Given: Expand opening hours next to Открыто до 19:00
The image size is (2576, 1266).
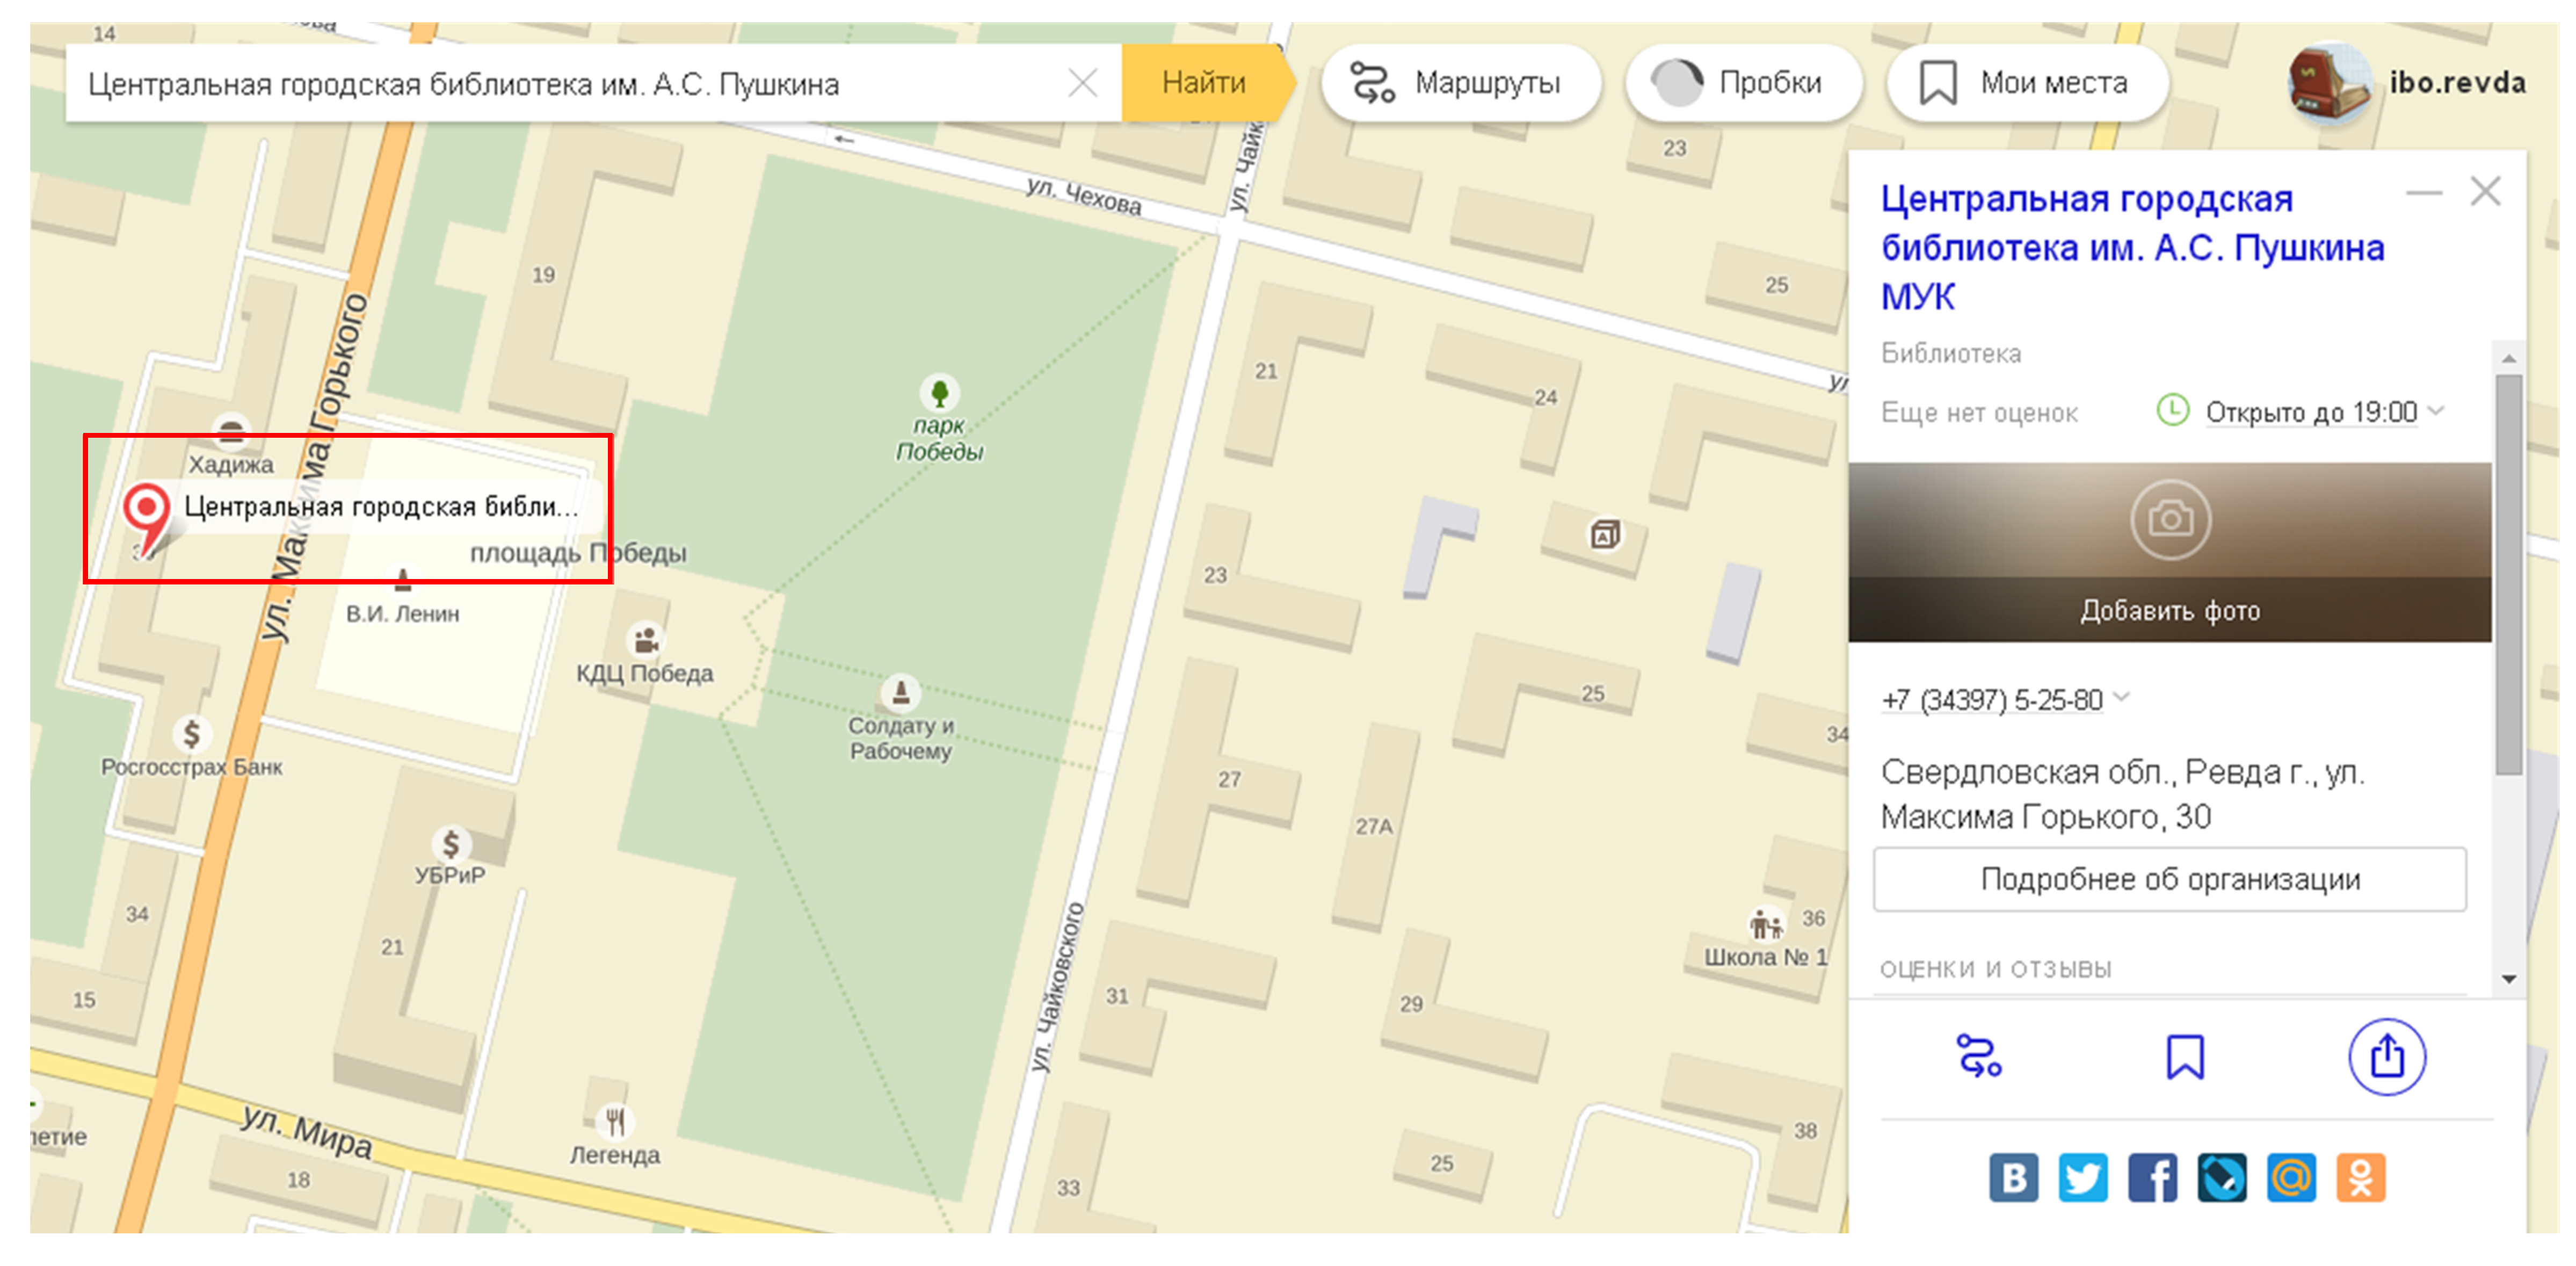Looking at the screenshot, I should [2437, 410].
